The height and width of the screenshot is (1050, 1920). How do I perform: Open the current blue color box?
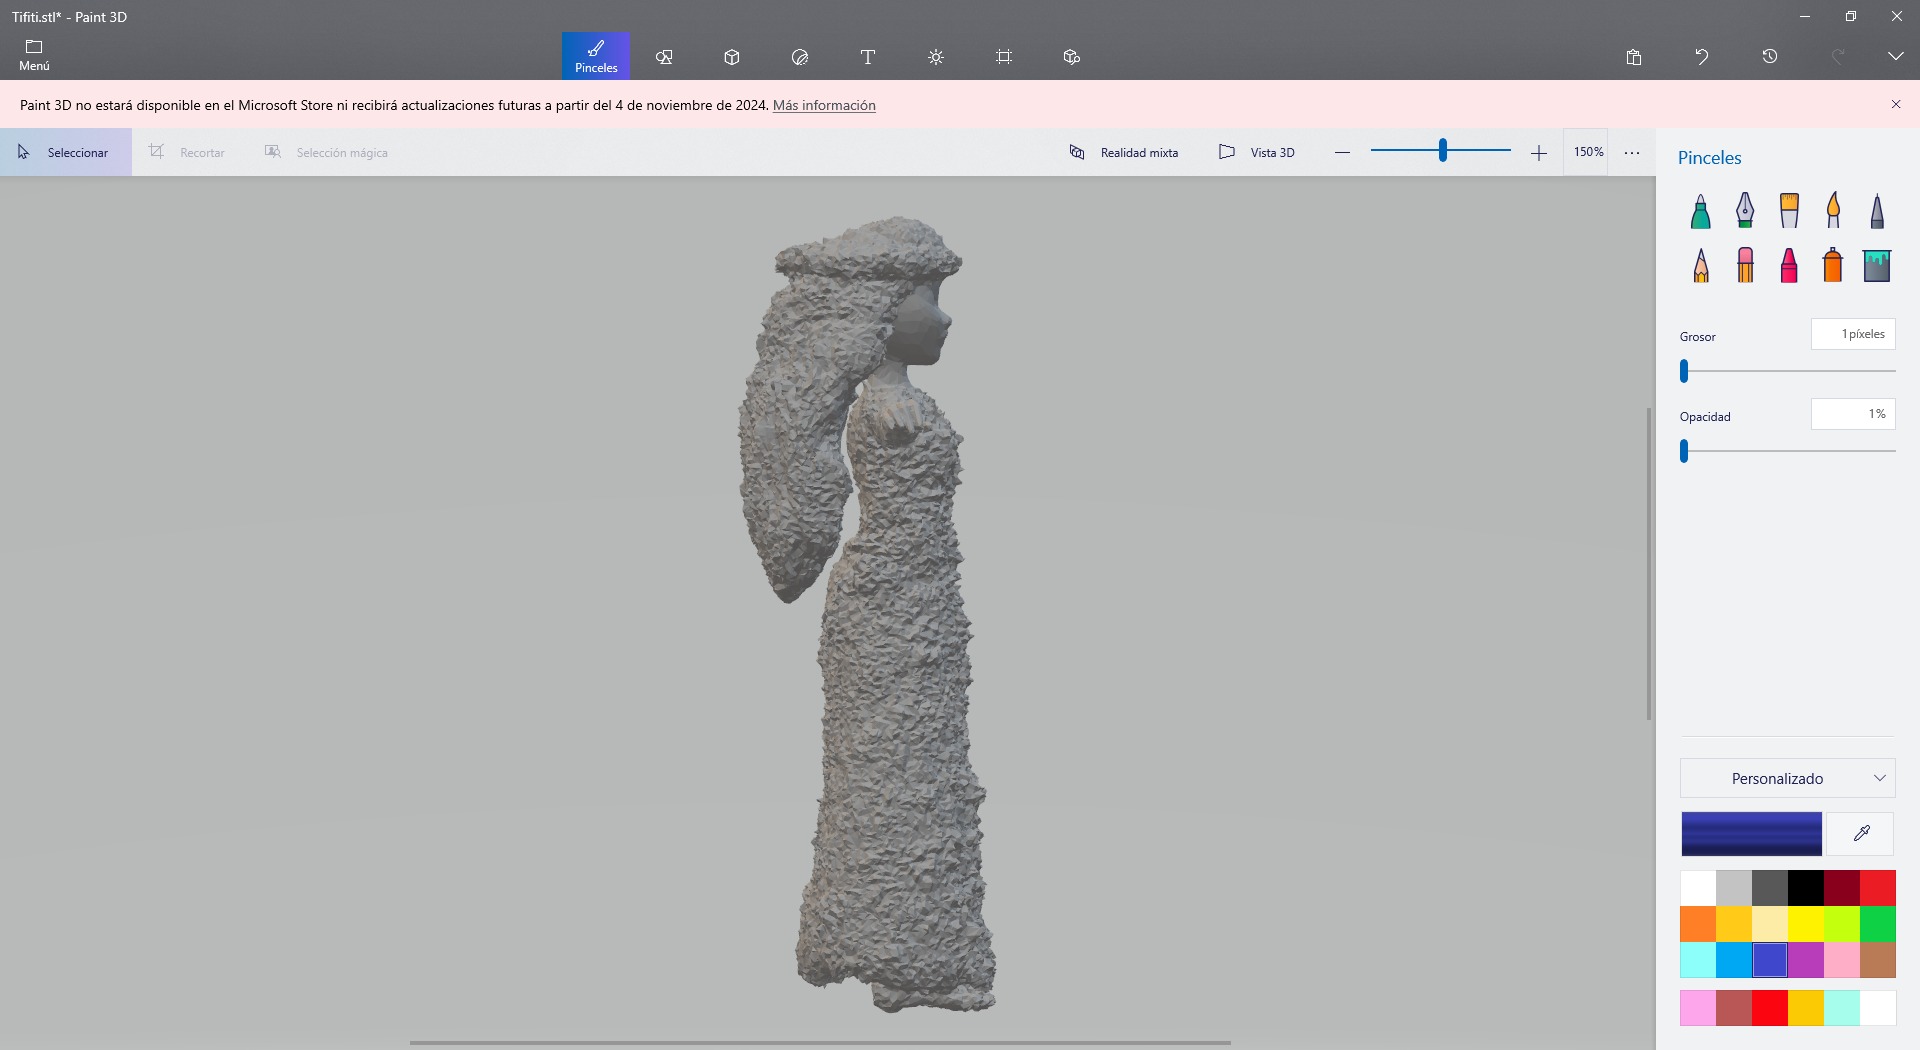[x=1751, y=834]
